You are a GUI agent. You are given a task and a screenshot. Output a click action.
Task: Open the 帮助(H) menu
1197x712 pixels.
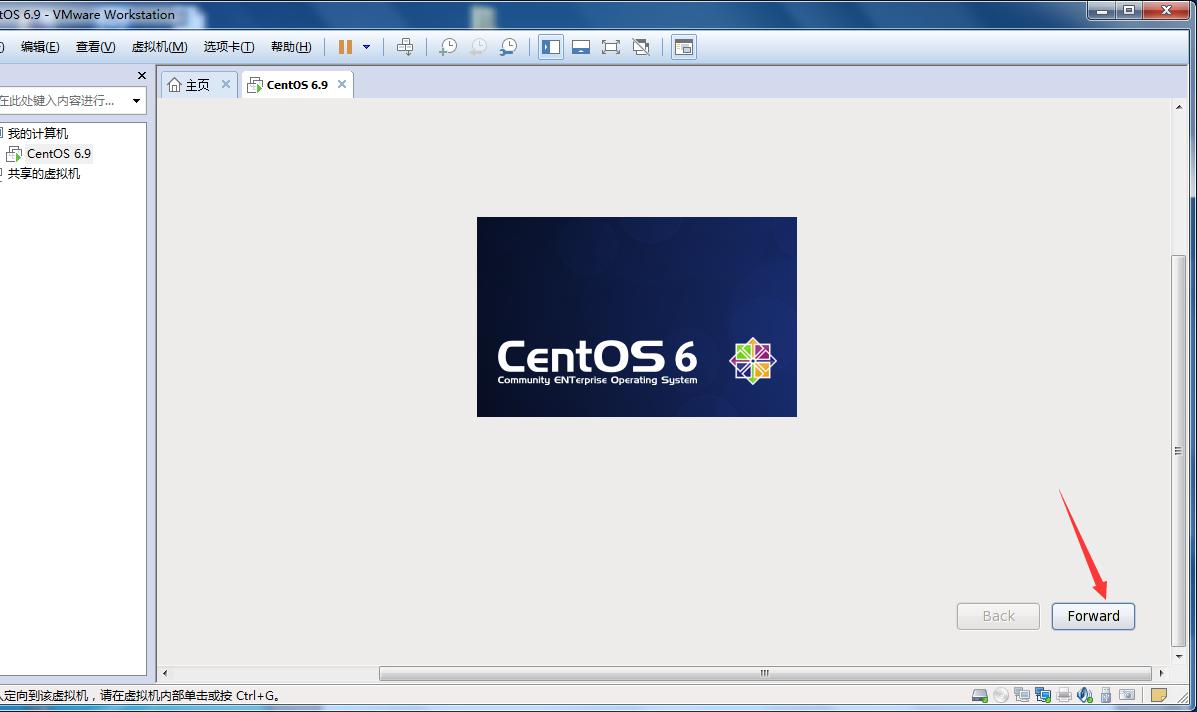pos(291,47)
